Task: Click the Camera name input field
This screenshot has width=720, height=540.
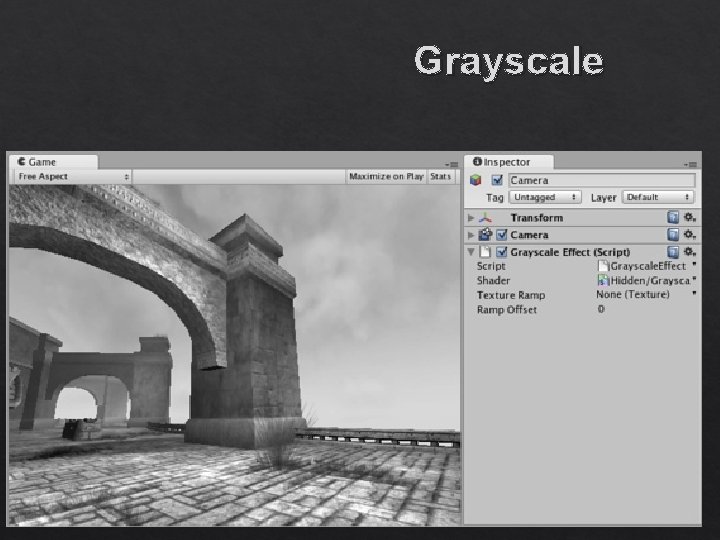Action: (x=602, y=180)
